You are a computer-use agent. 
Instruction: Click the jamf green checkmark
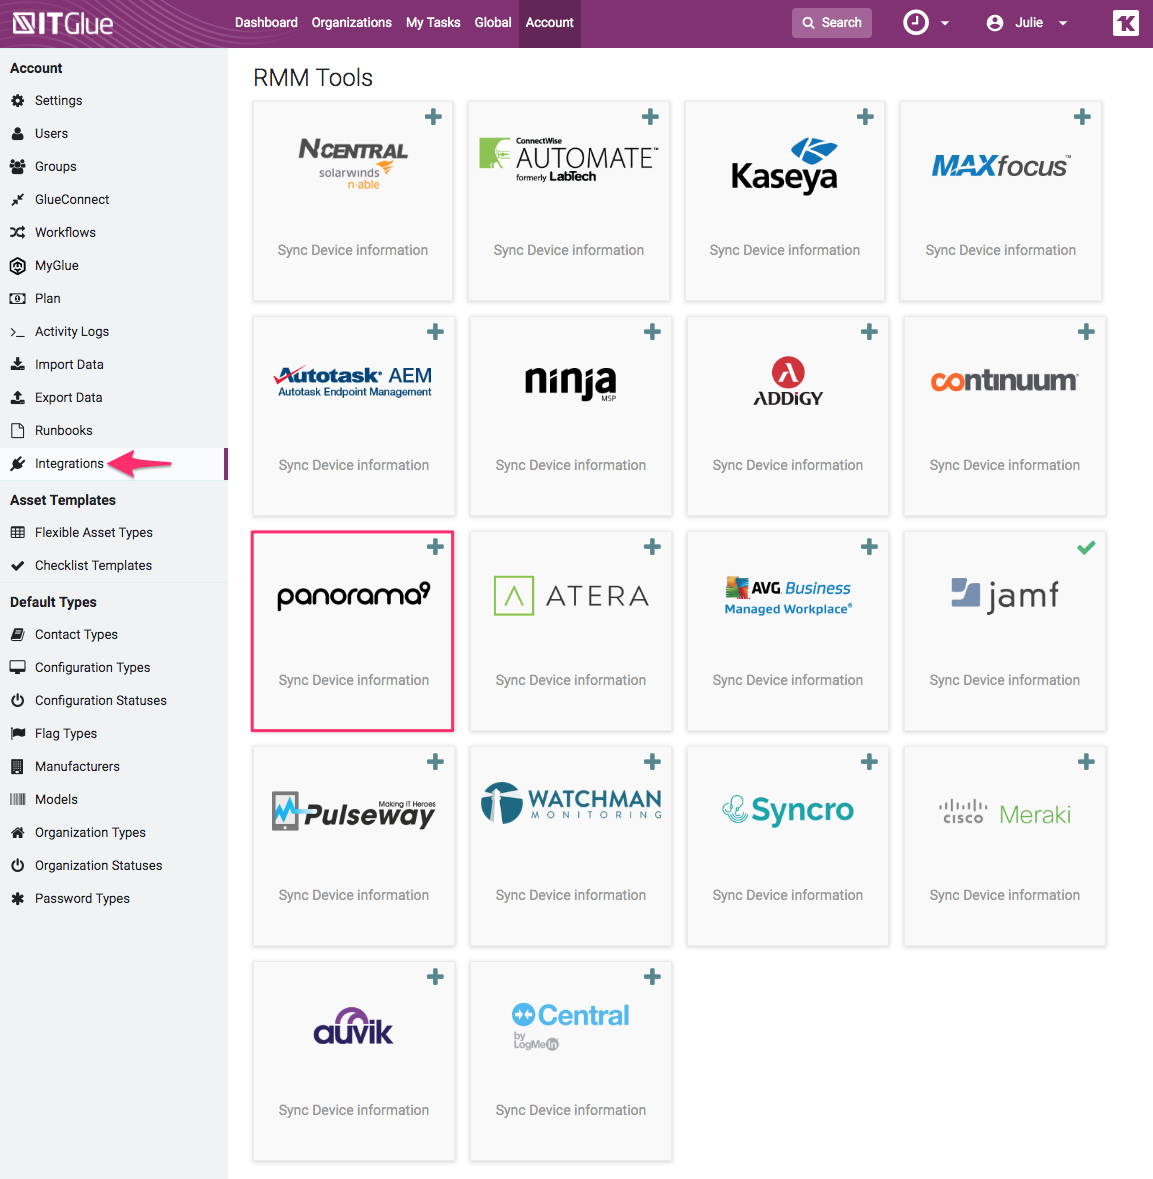coord(1086,547)
